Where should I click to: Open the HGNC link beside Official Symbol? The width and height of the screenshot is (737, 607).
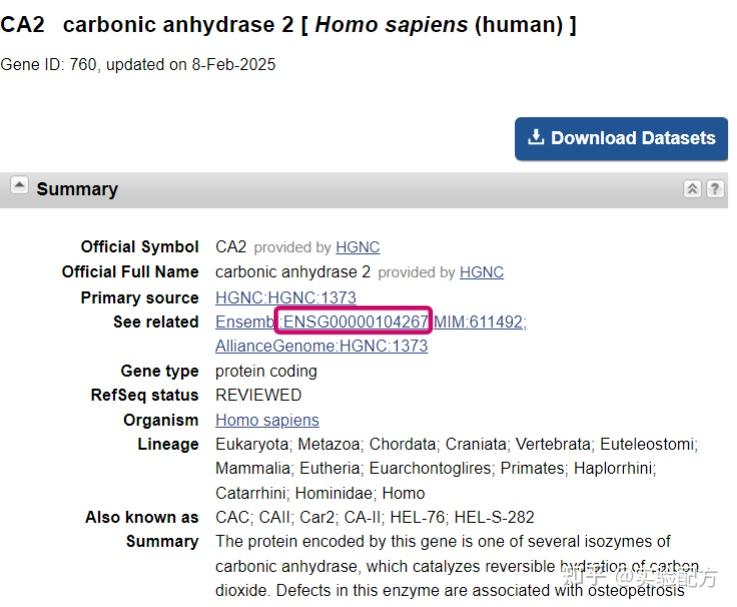pos(357,247)
